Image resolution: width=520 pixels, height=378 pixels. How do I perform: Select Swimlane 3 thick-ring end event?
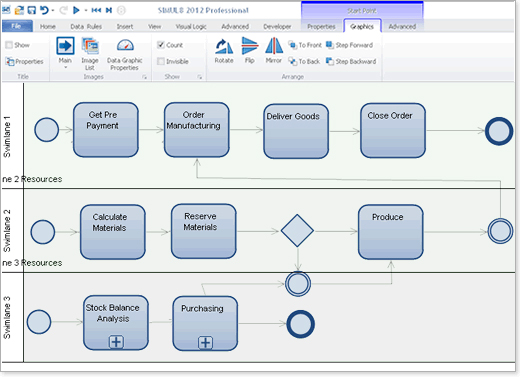[x=300, y=324]
